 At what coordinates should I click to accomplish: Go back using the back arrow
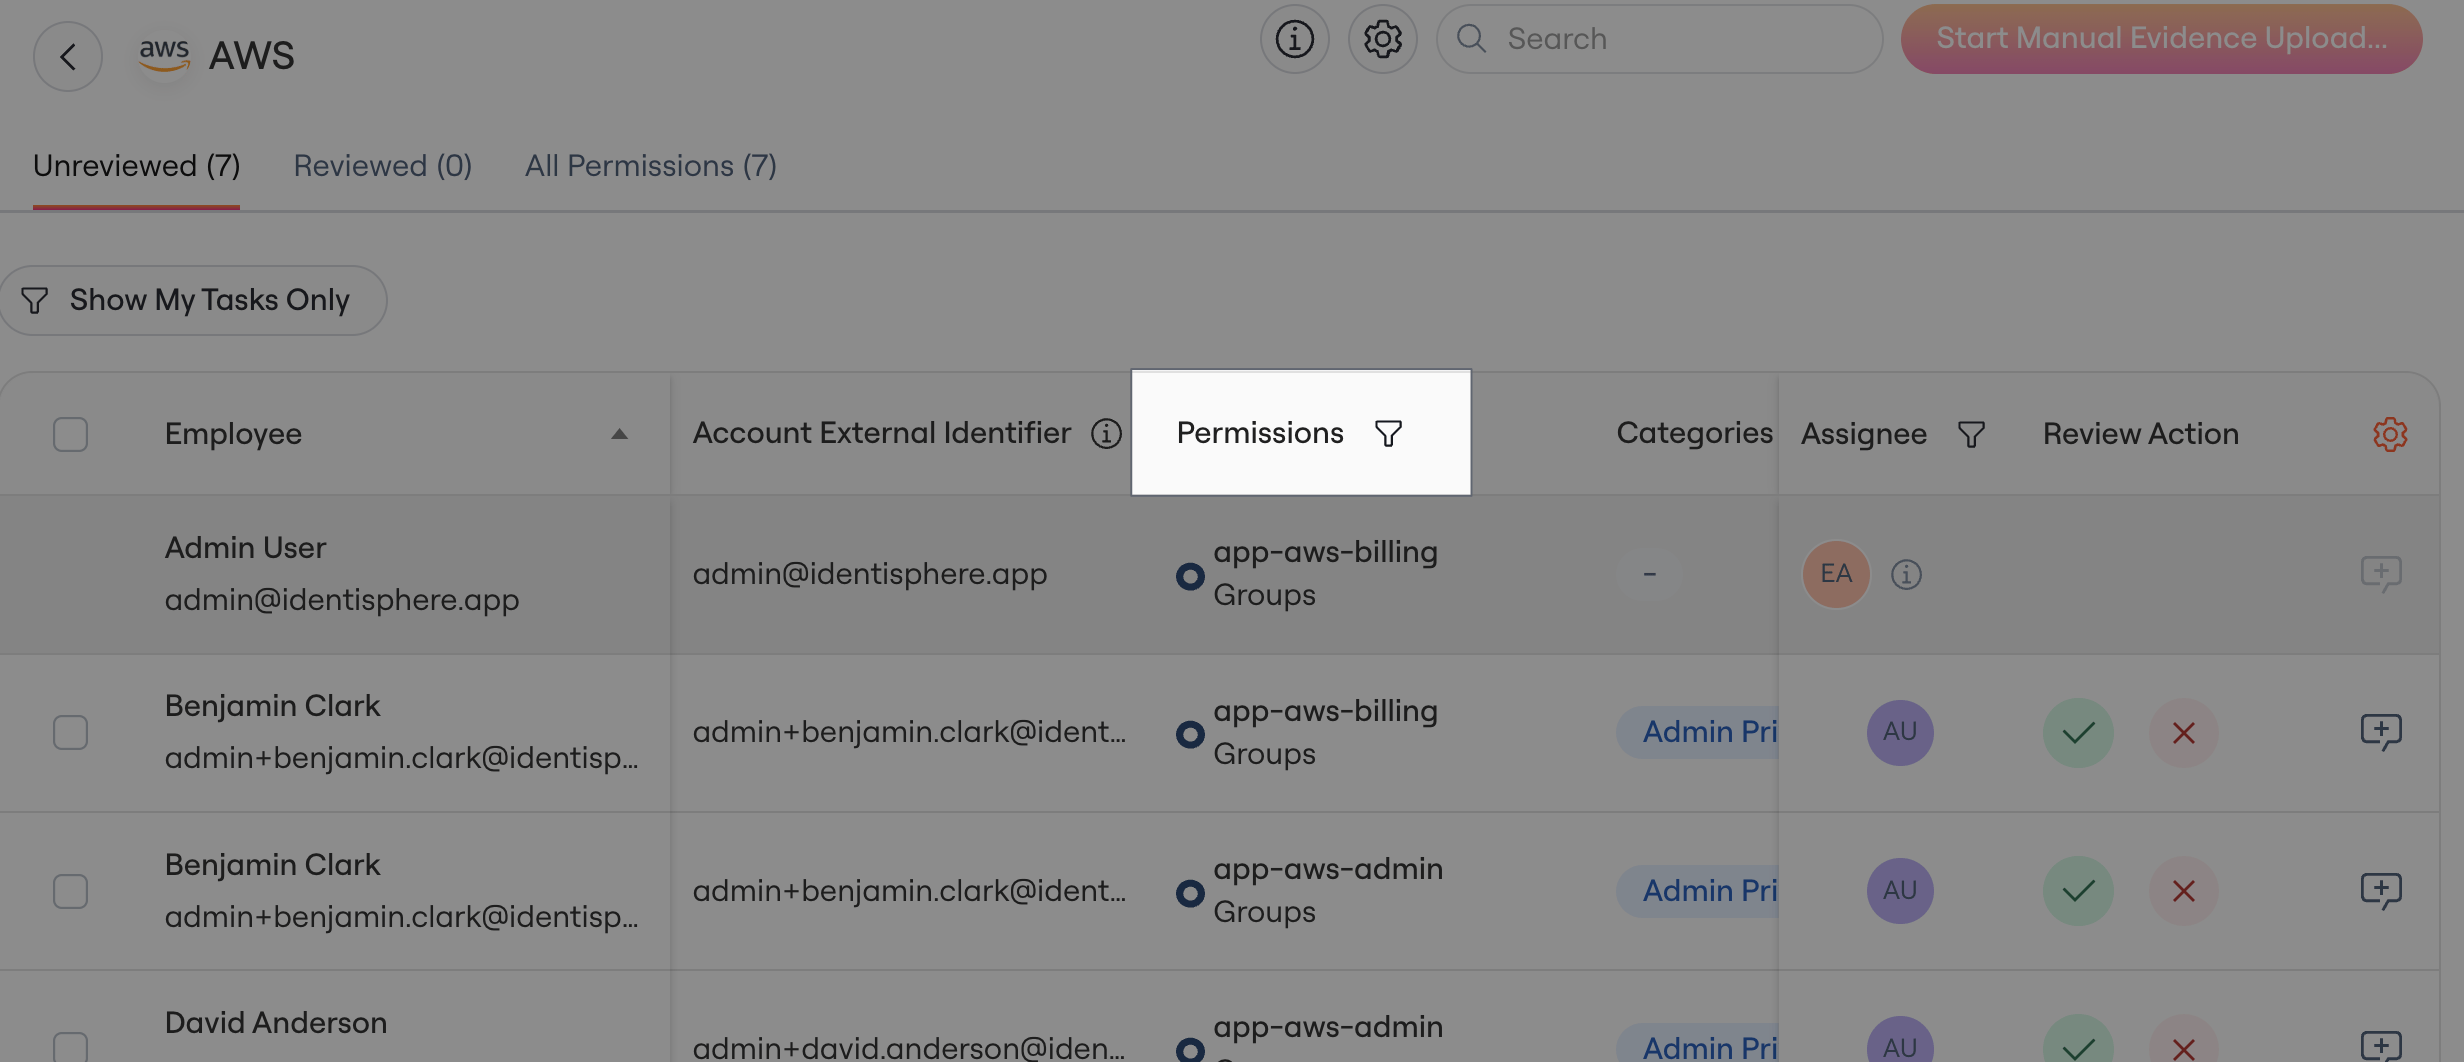click(x=68, y=56)
